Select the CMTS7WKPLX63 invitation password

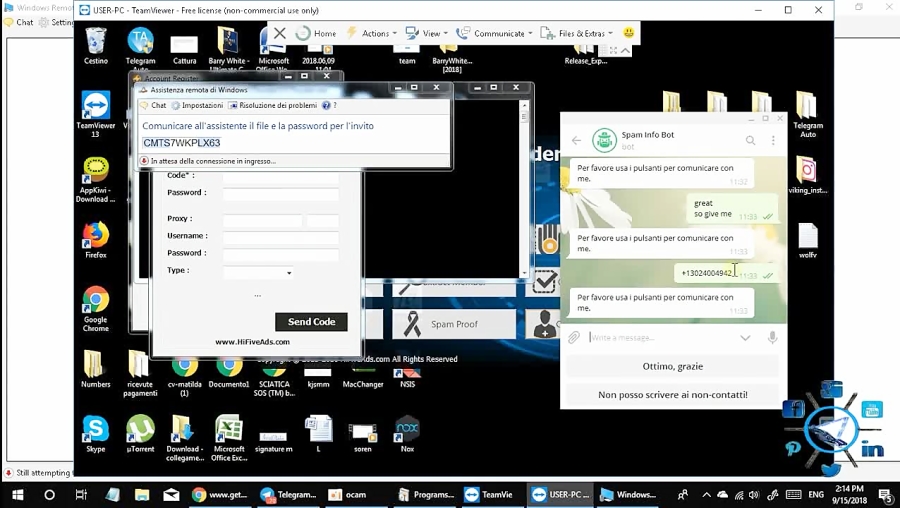[182, 143]
